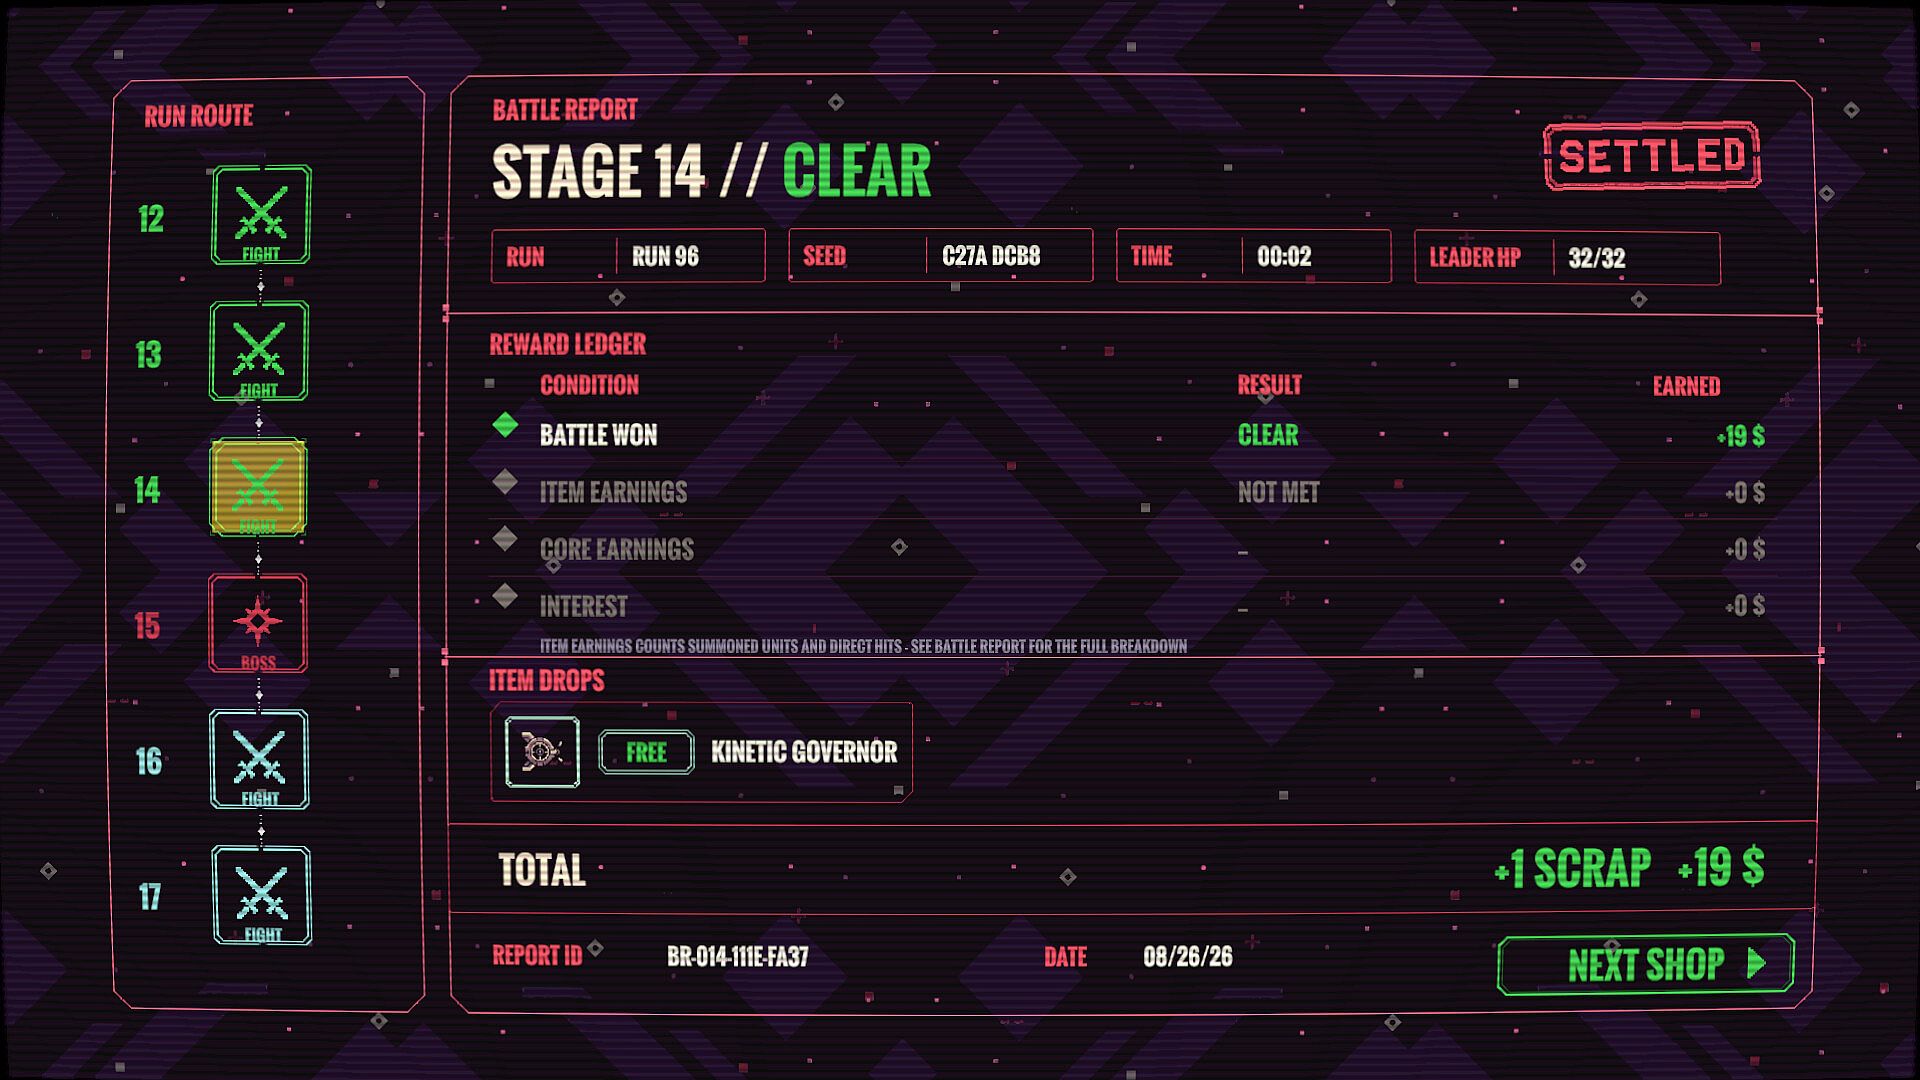The height and width of the screenshot is (1080, 1920).
Task: Click the Next Shop button
Action: (1646, 964)
